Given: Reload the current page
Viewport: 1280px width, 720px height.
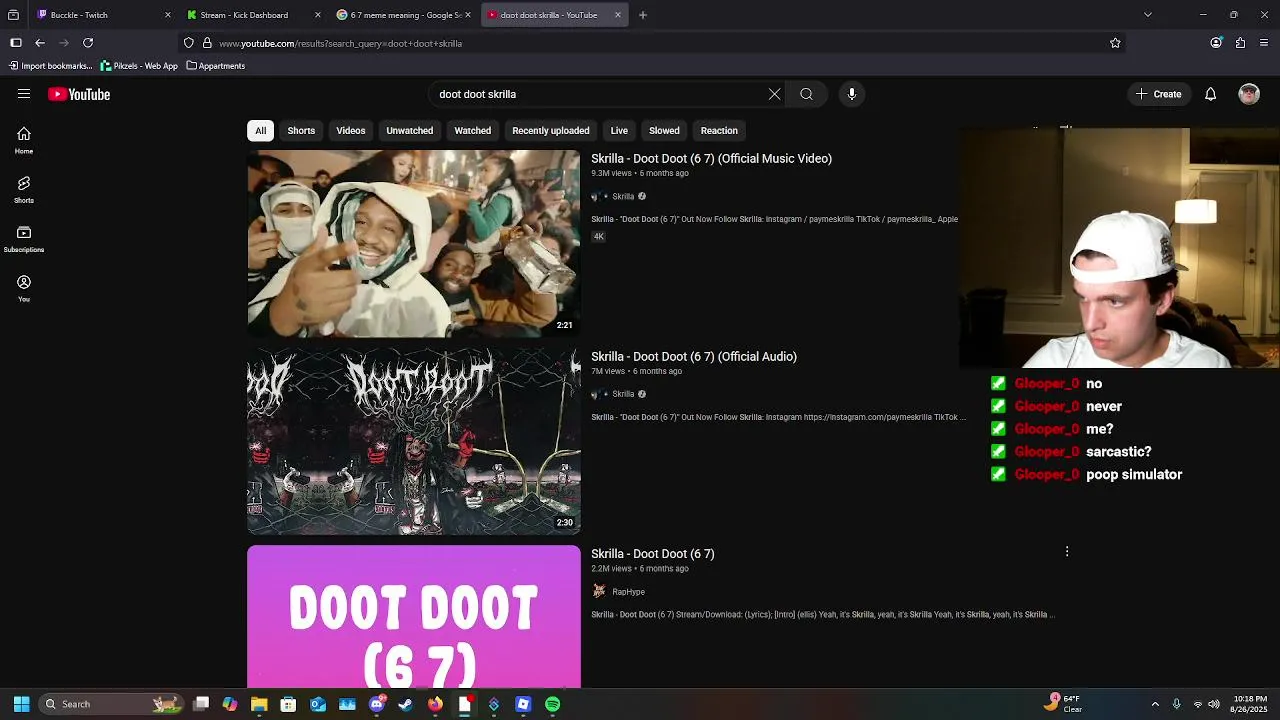Looking at the screenshot, I should click(x=88, y=43).
